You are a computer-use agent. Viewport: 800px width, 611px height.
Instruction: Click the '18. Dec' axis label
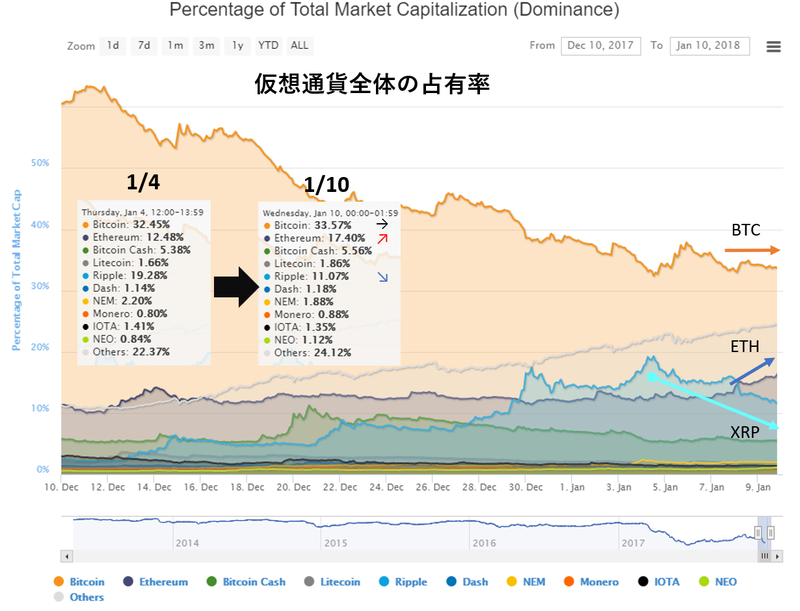[x=247, y=488]
